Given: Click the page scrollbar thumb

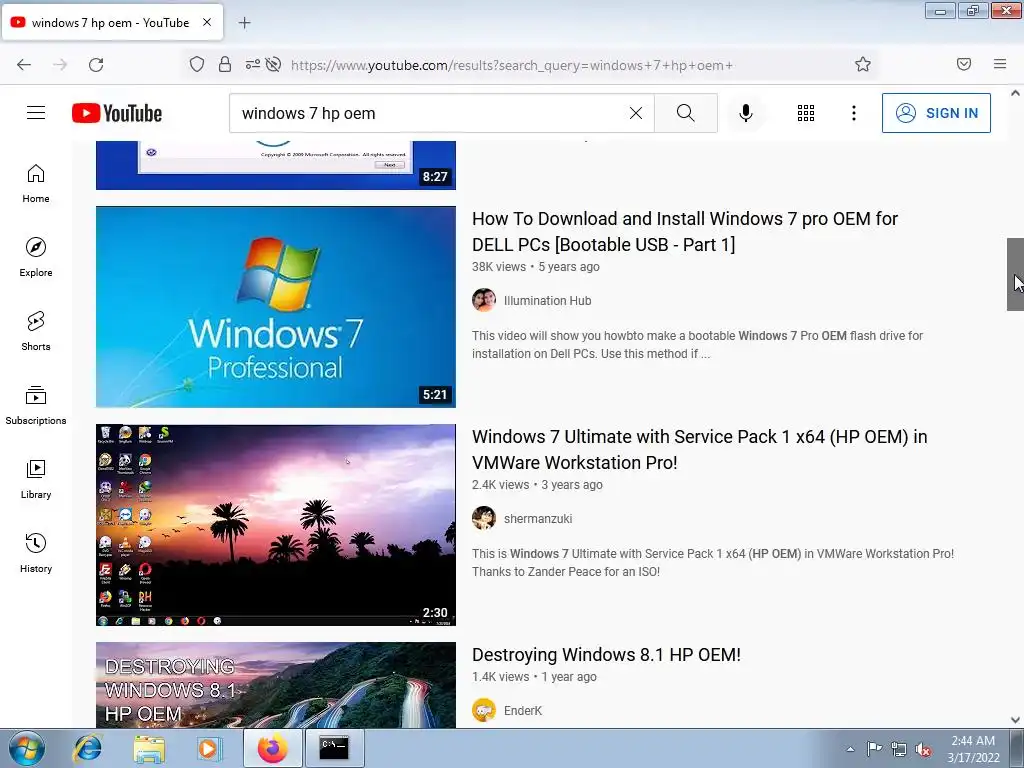Looking at the screenshot, I should [x=1015, y=274].
